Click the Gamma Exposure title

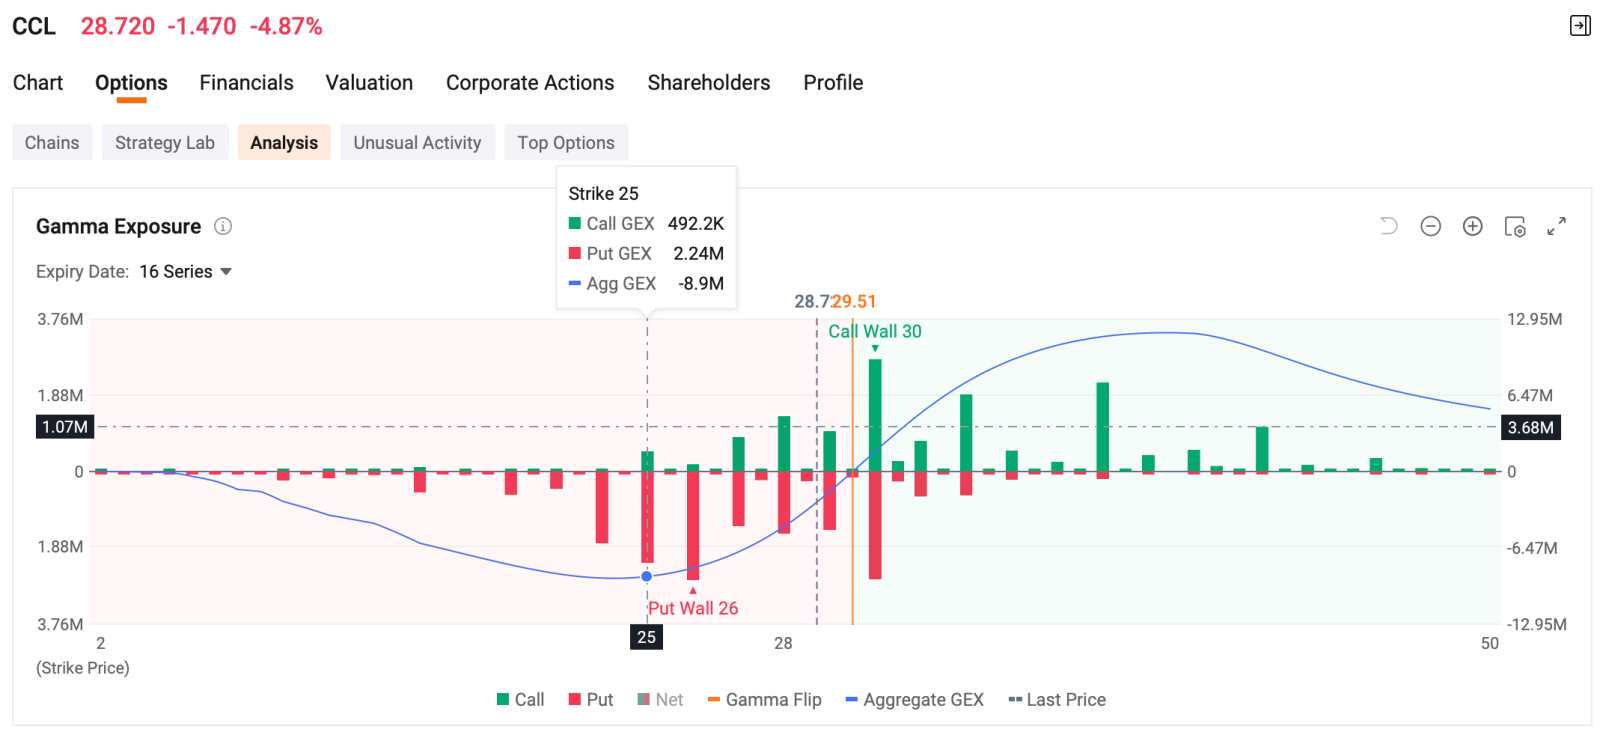[118, 226]
